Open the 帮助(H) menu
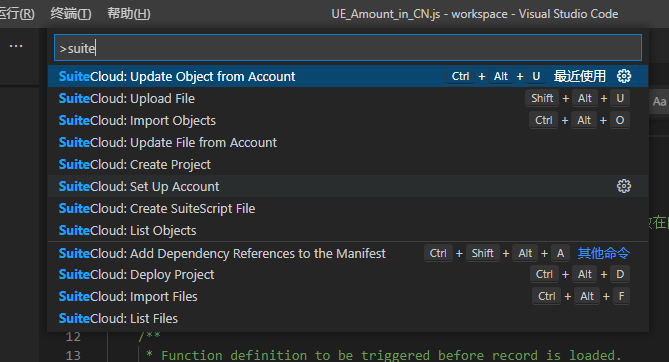 [x=128, y=14]
